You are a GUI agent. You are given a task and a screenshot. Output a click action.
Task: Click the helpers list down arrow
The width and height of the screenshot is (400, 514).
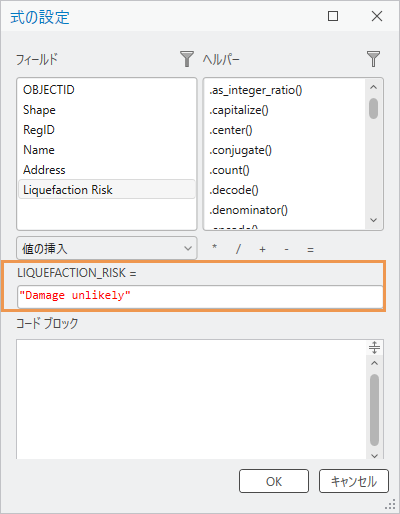(374, 220)
